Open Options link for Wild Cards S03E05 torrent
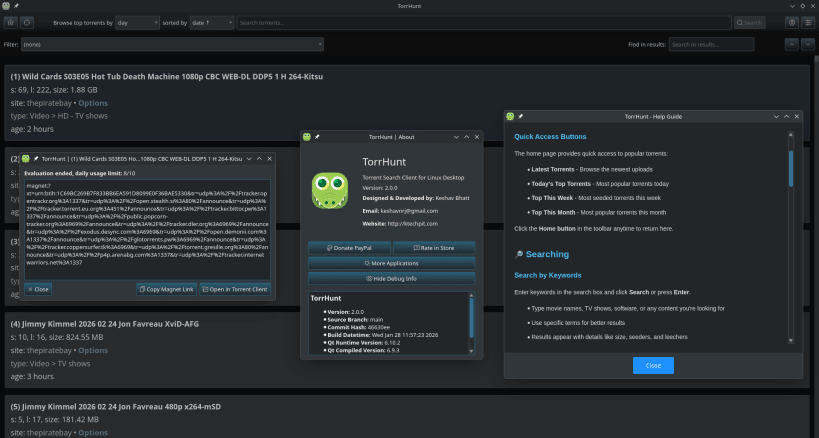Viewport: 819px width, 438px height. pyautogui.click(x=93, y=103)
